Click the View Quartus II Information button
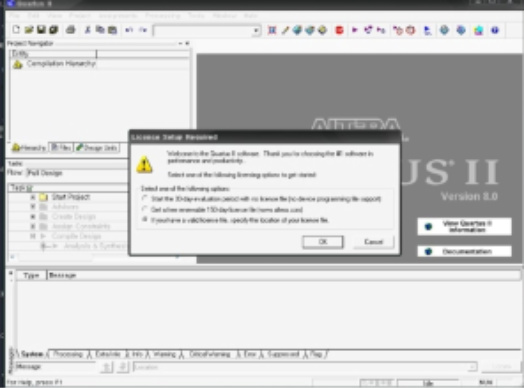This screenshot has width=524, height=388. click(x=465, y=227)
